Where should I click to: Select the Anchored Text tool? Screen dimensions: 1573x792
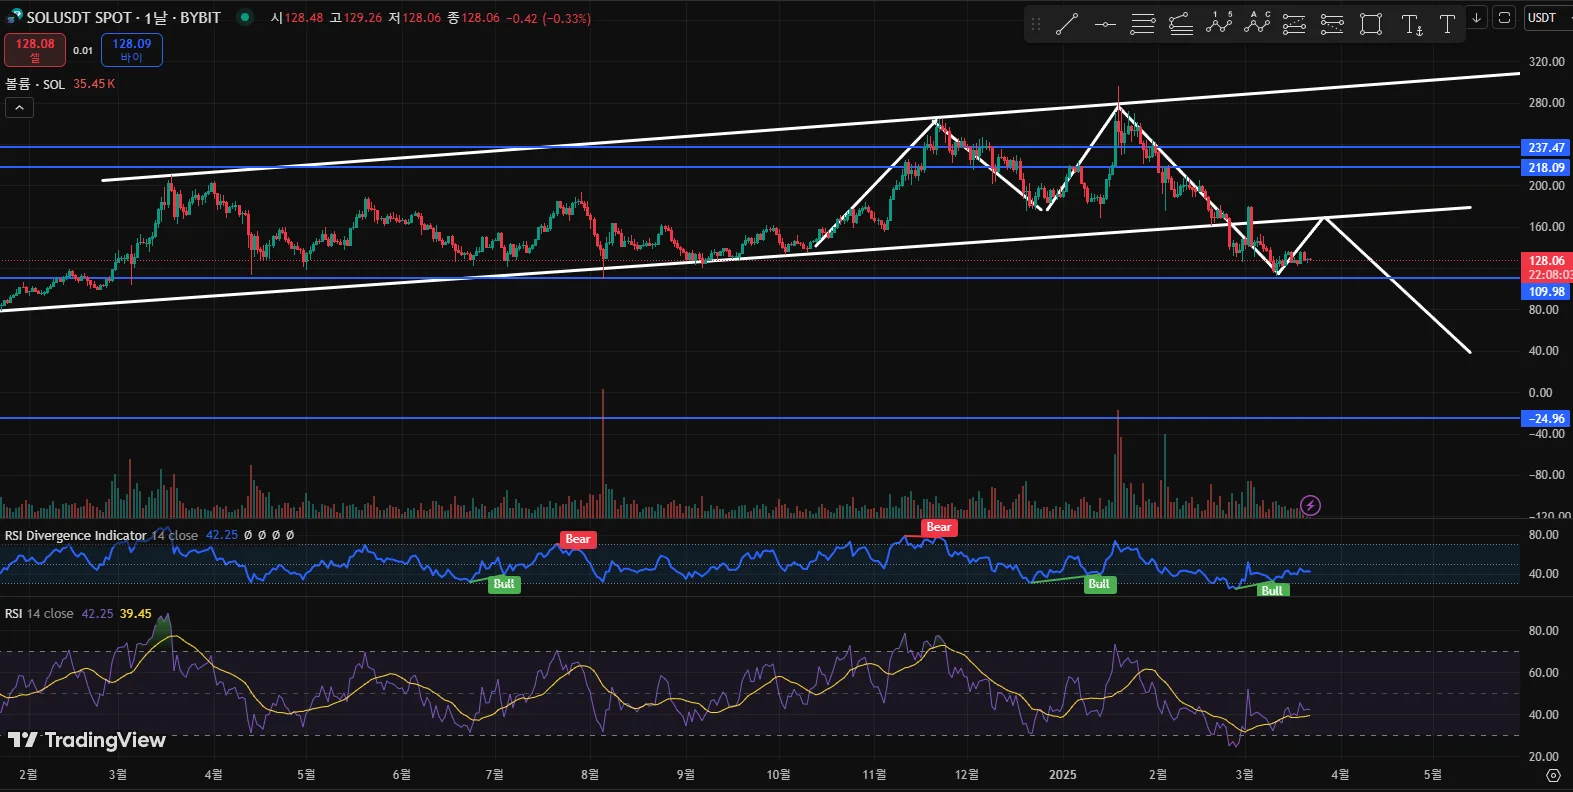pyautogui.click(x=1411, y=24)
